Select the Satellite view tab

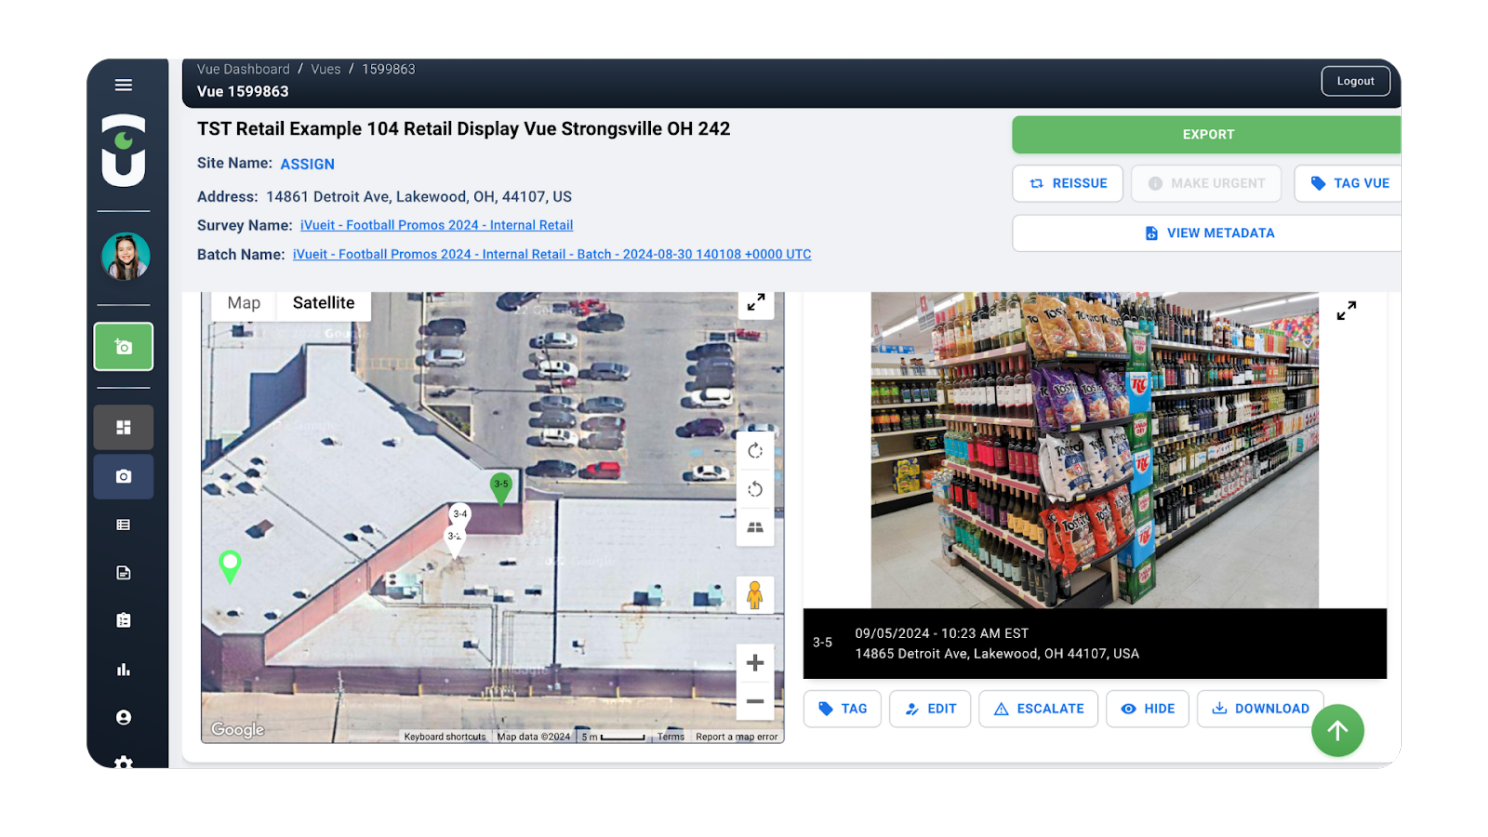coord(323,303)
